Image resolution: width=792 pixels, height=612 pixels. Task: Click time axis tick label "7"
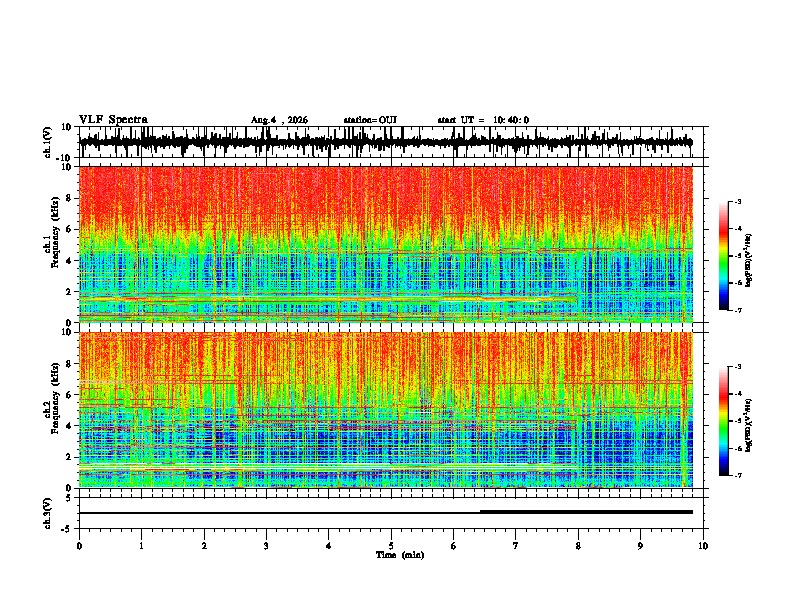(x=516, y=546)
